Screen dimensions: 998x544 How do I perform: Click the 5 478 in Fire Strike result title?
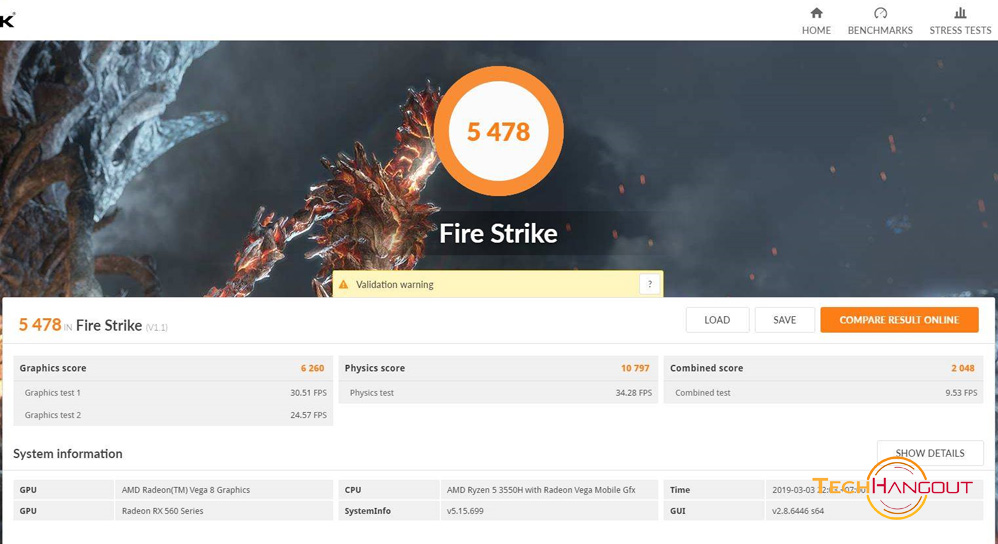[x=93, y=325]
